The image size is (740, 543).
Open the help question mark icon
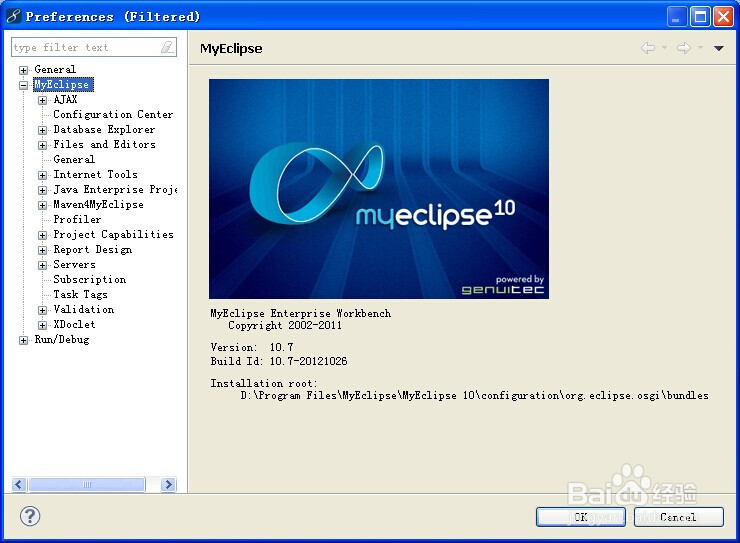tap(30, 516)
